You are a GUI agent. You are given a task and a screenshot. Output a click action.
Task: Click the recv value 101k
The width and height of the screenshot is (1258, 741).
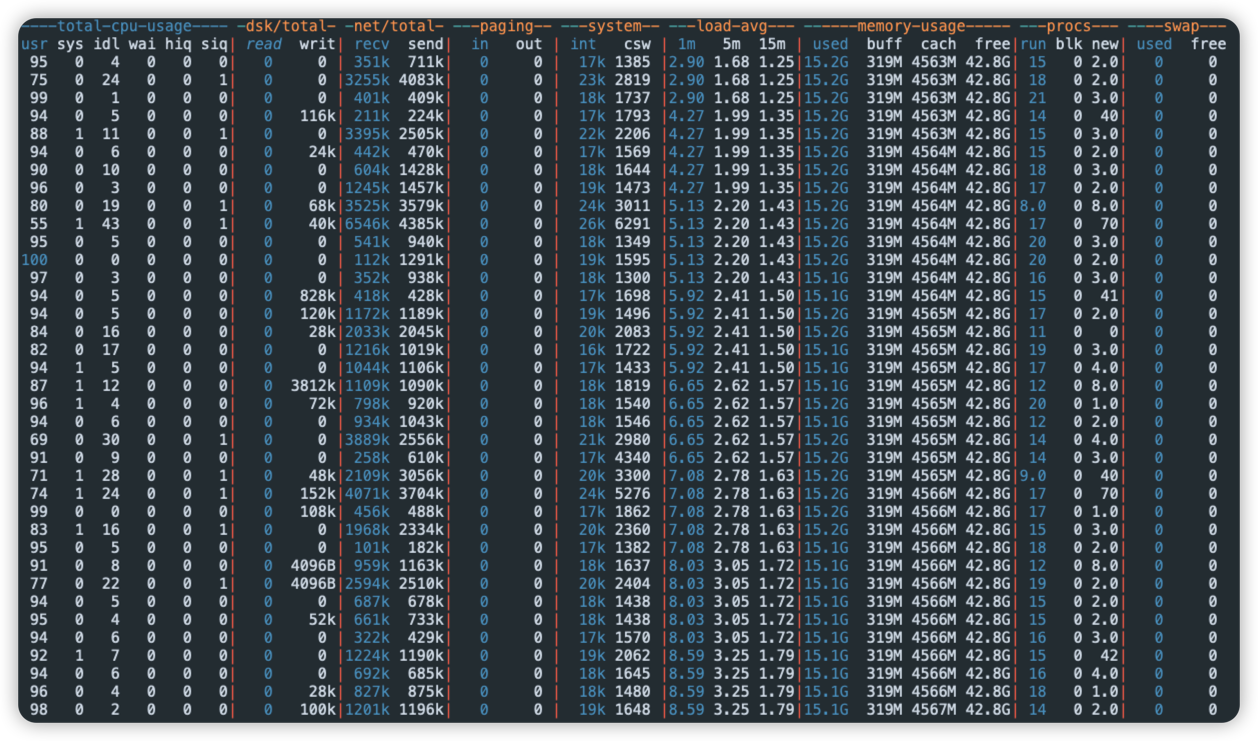click(372, 548)
